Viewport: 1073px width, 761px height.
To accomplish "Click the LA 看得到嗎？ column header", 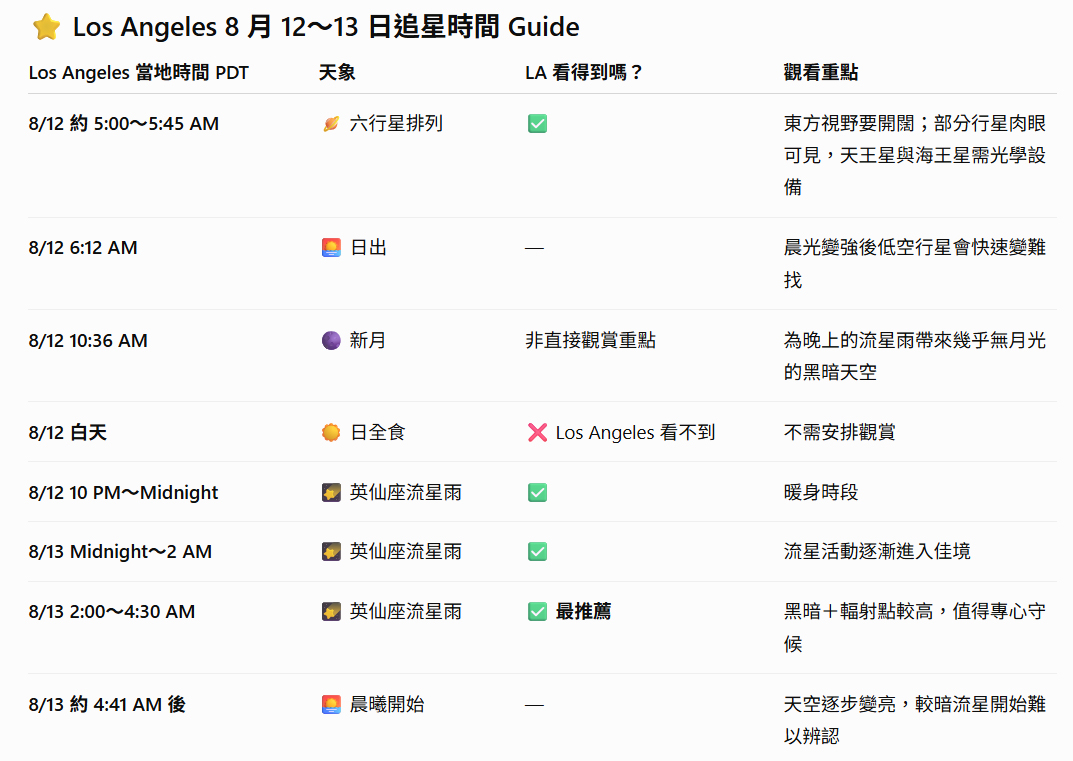I will [584, 73].
